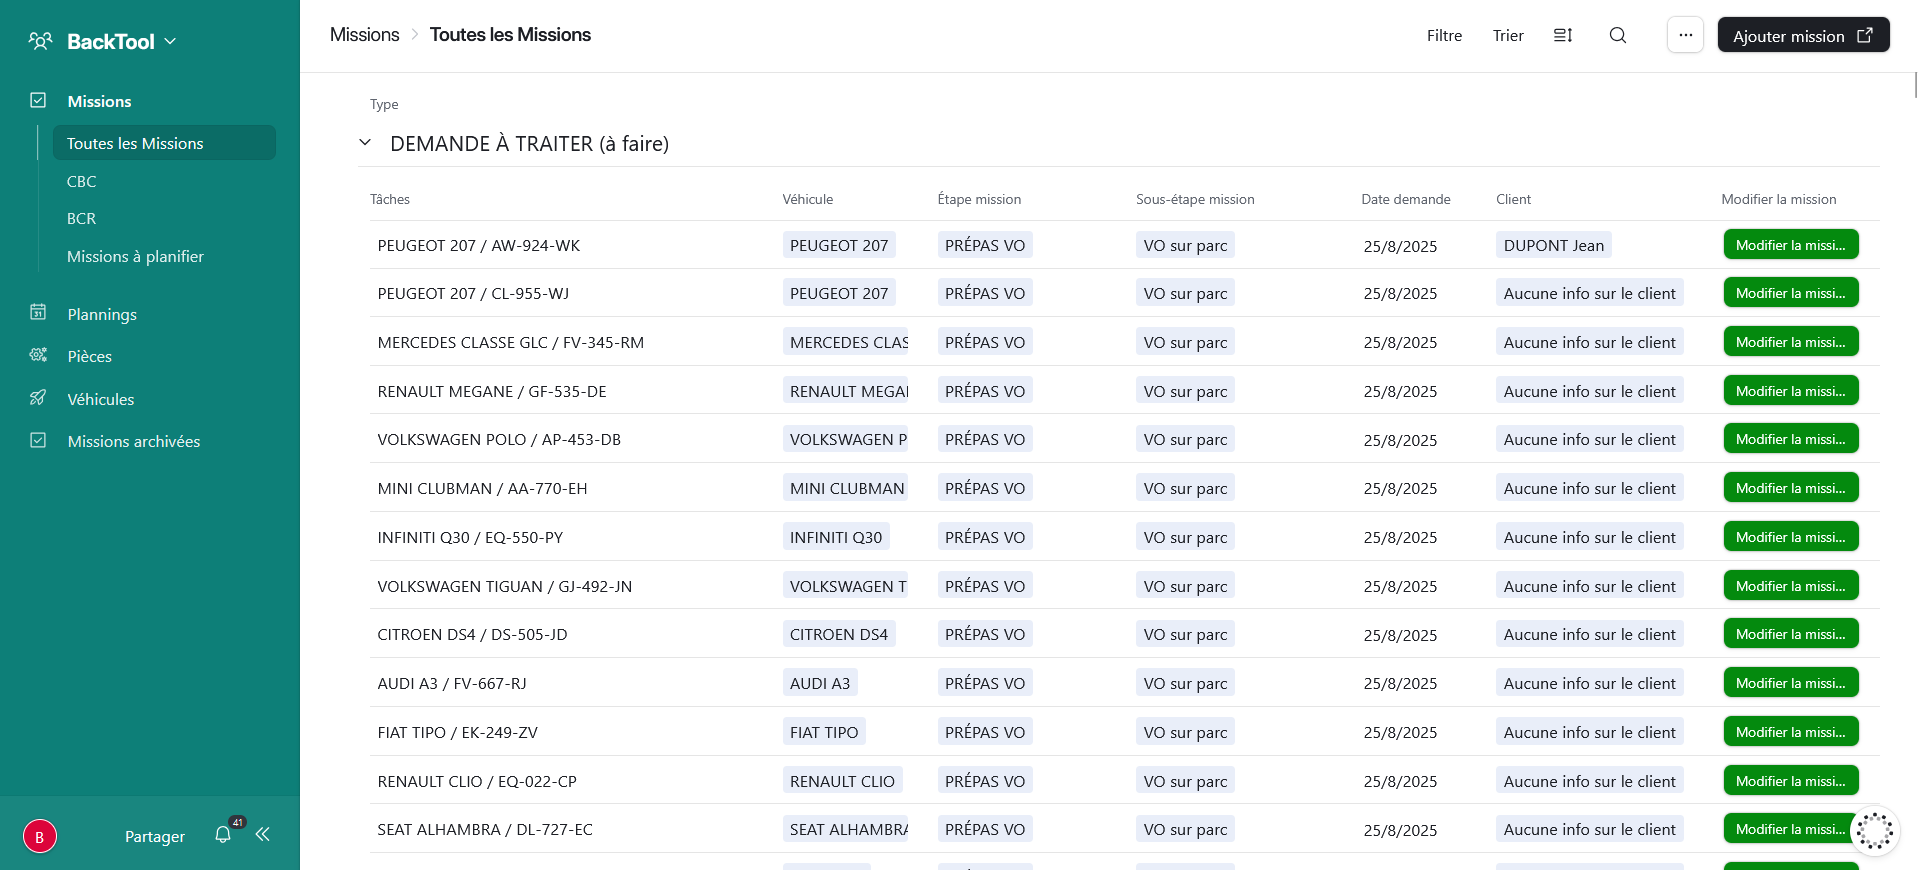Open the row height settings icon

(1562, 36)
